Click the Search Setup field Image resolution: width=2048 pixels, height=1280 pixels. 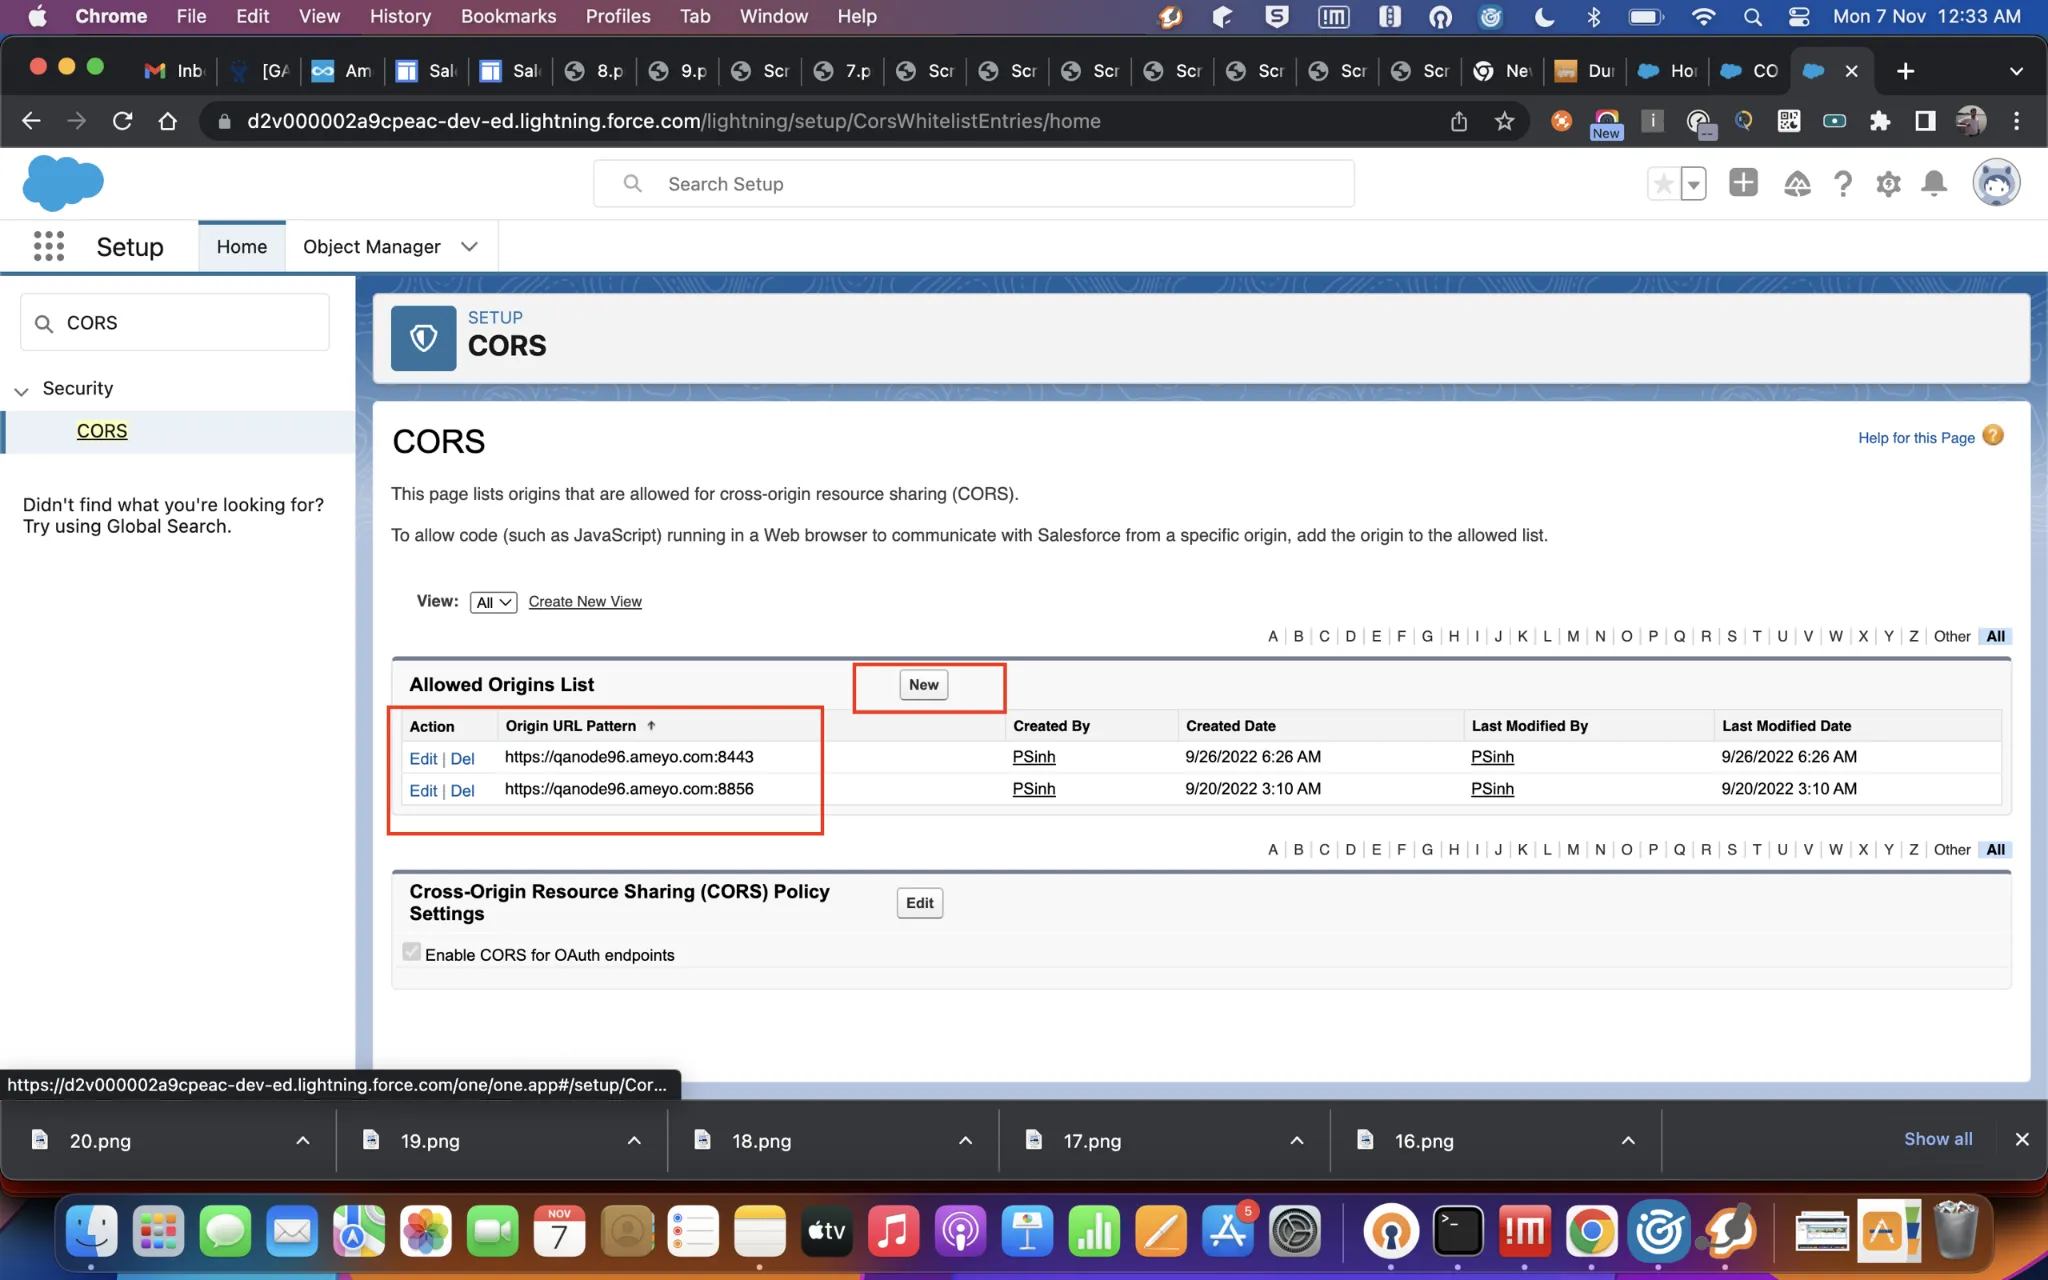coord(974,184)
